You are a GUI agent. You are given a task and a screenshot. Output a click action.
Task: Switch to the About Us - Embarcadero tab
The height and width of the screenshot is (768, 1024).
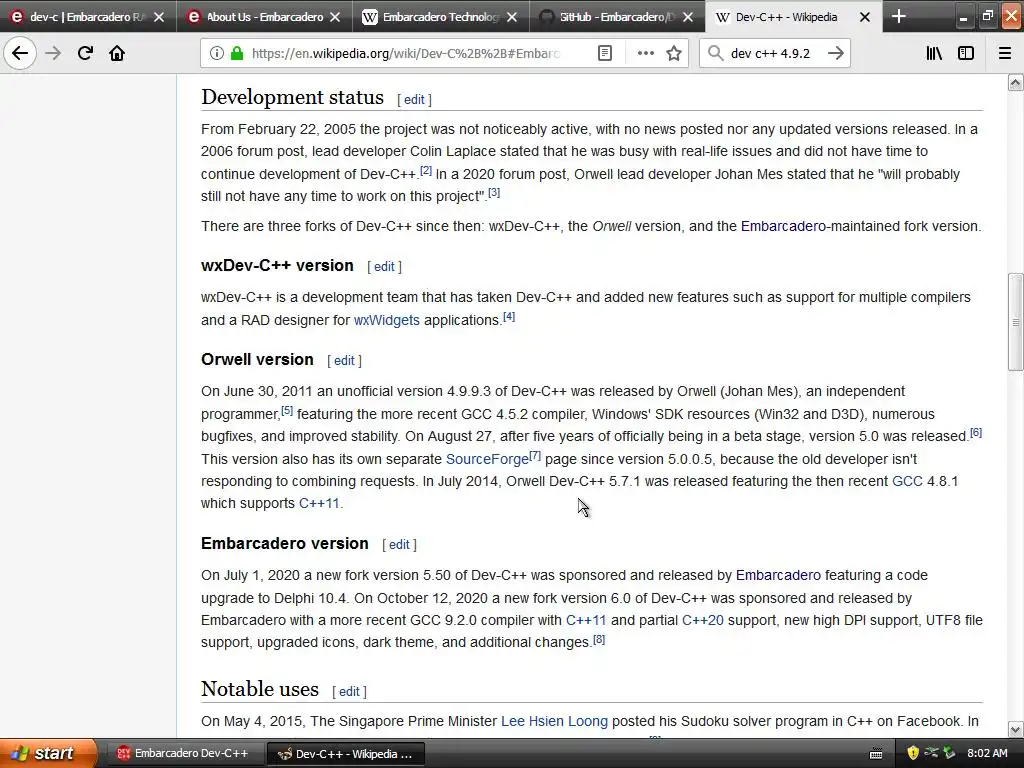264,17
